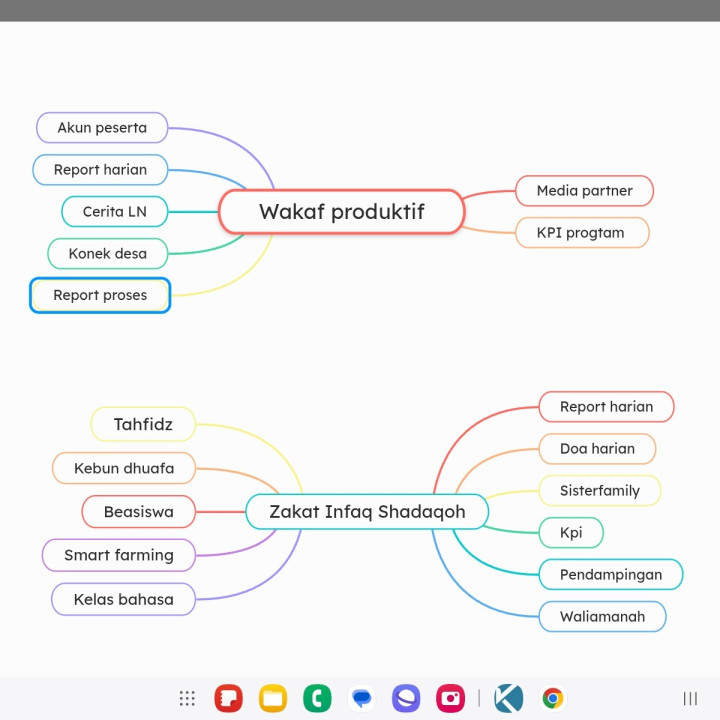The width and height of the screenshot is (720, 720).
Task: Open the blue Messages app
Action: pyautogui.click(x=362, y=698)
